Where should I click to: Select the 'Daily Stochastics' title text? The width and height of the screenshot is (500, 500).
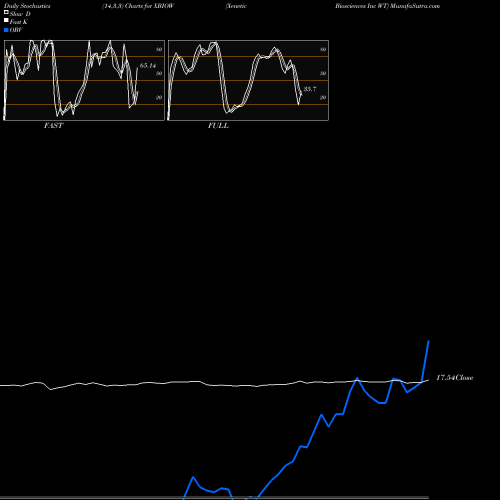pos(27,6)
